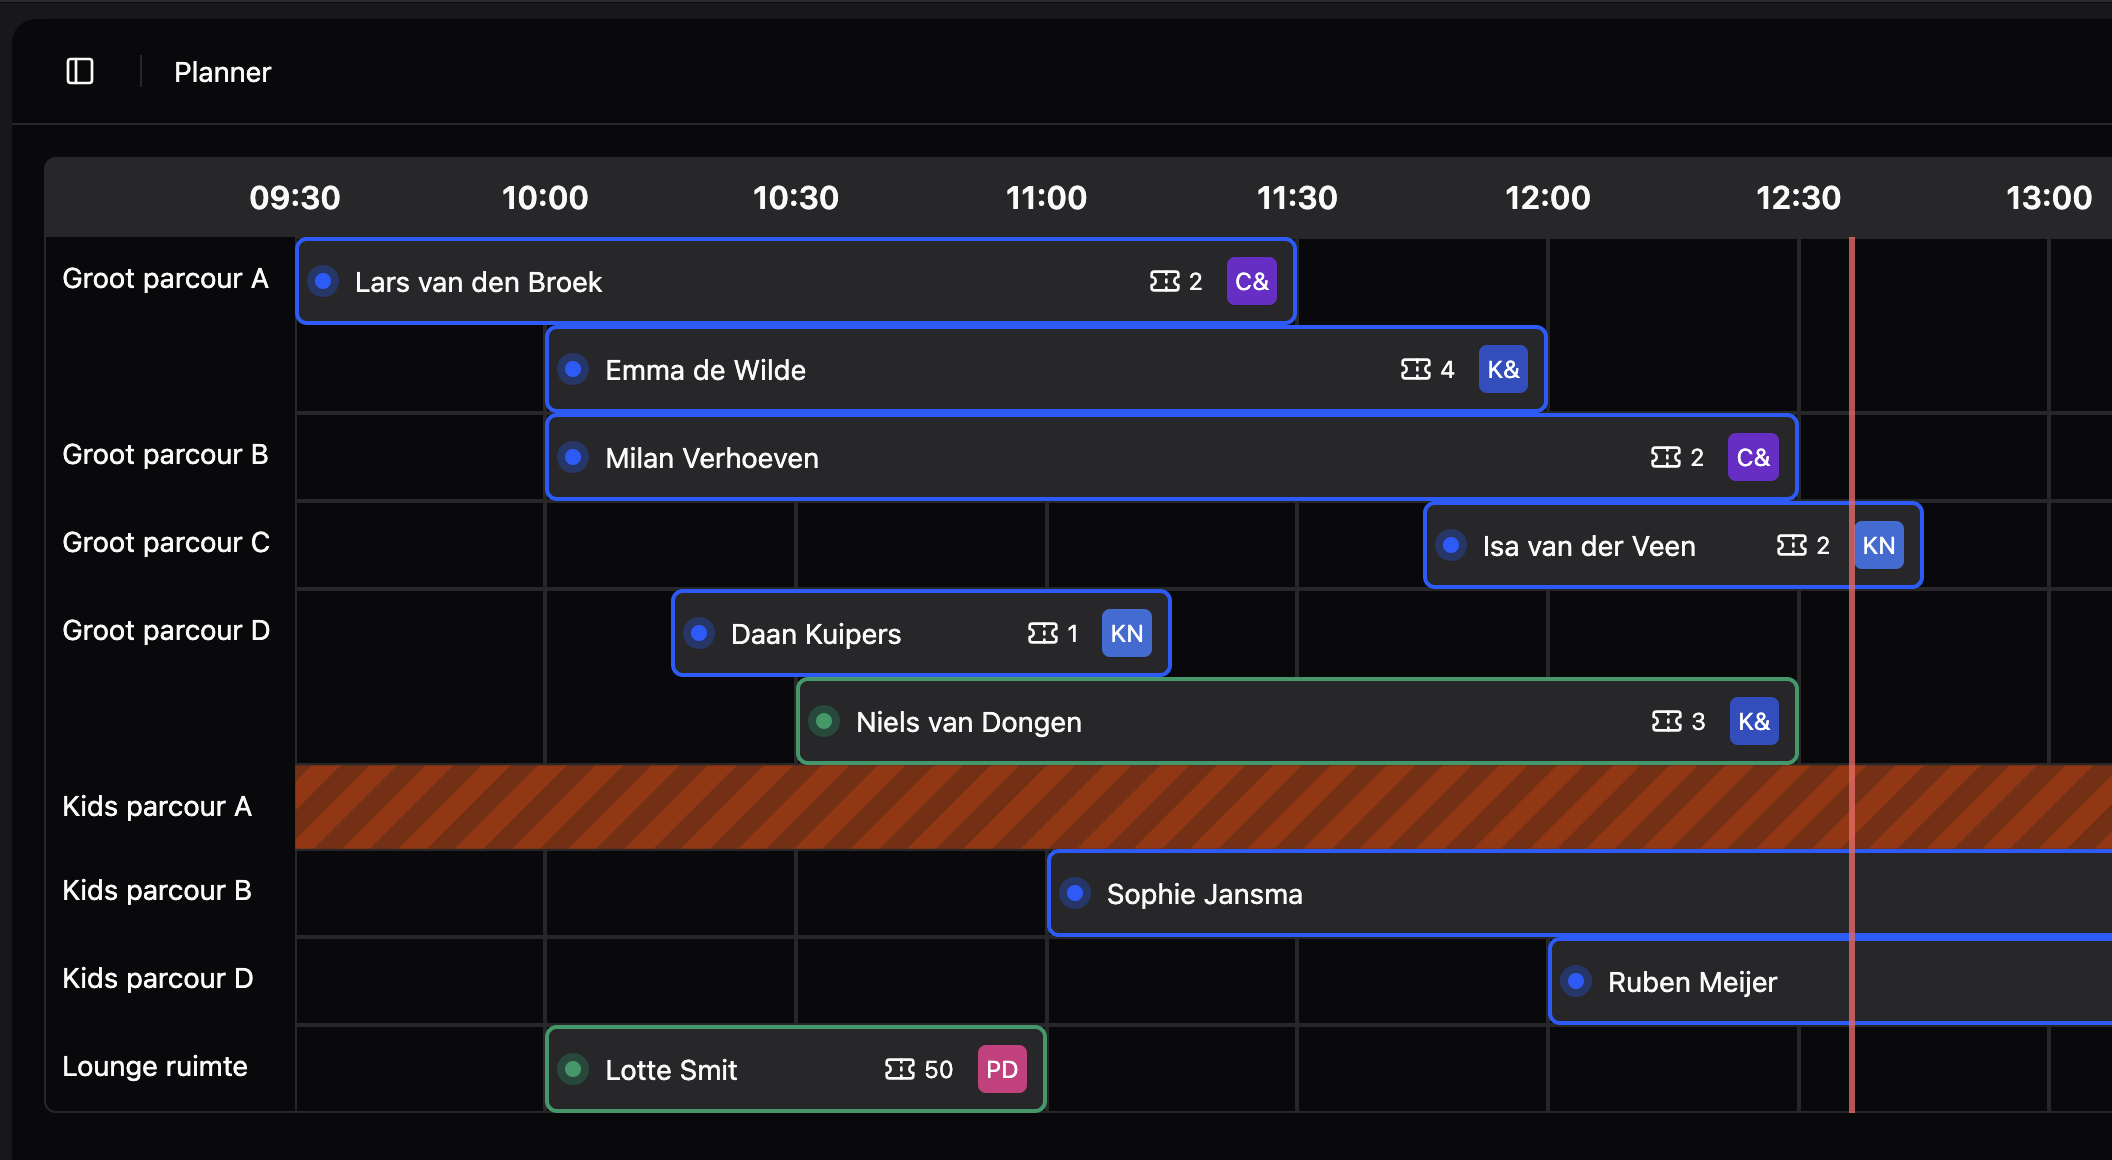This screenshot has height=1160, width=2112.
Task: Click the ticket icon on Milan Verhoeven
Action: tap(1665, 458)
